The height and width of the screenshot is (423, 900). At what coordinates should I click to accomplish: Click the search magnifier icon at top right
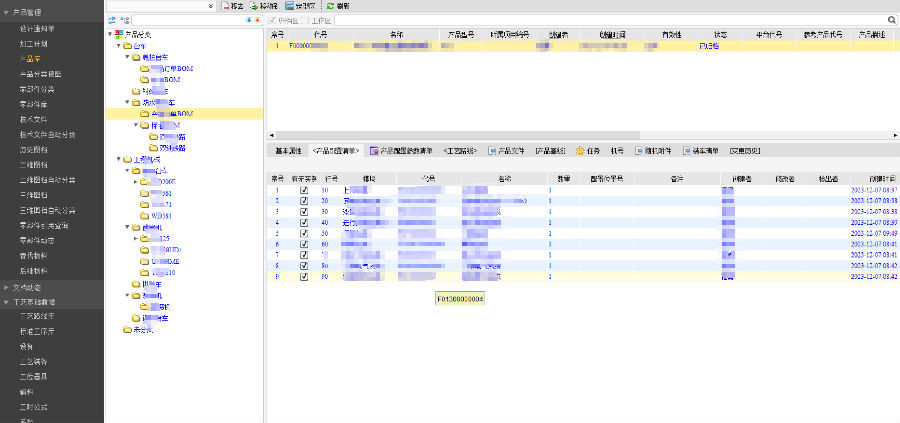click(890, 19)
